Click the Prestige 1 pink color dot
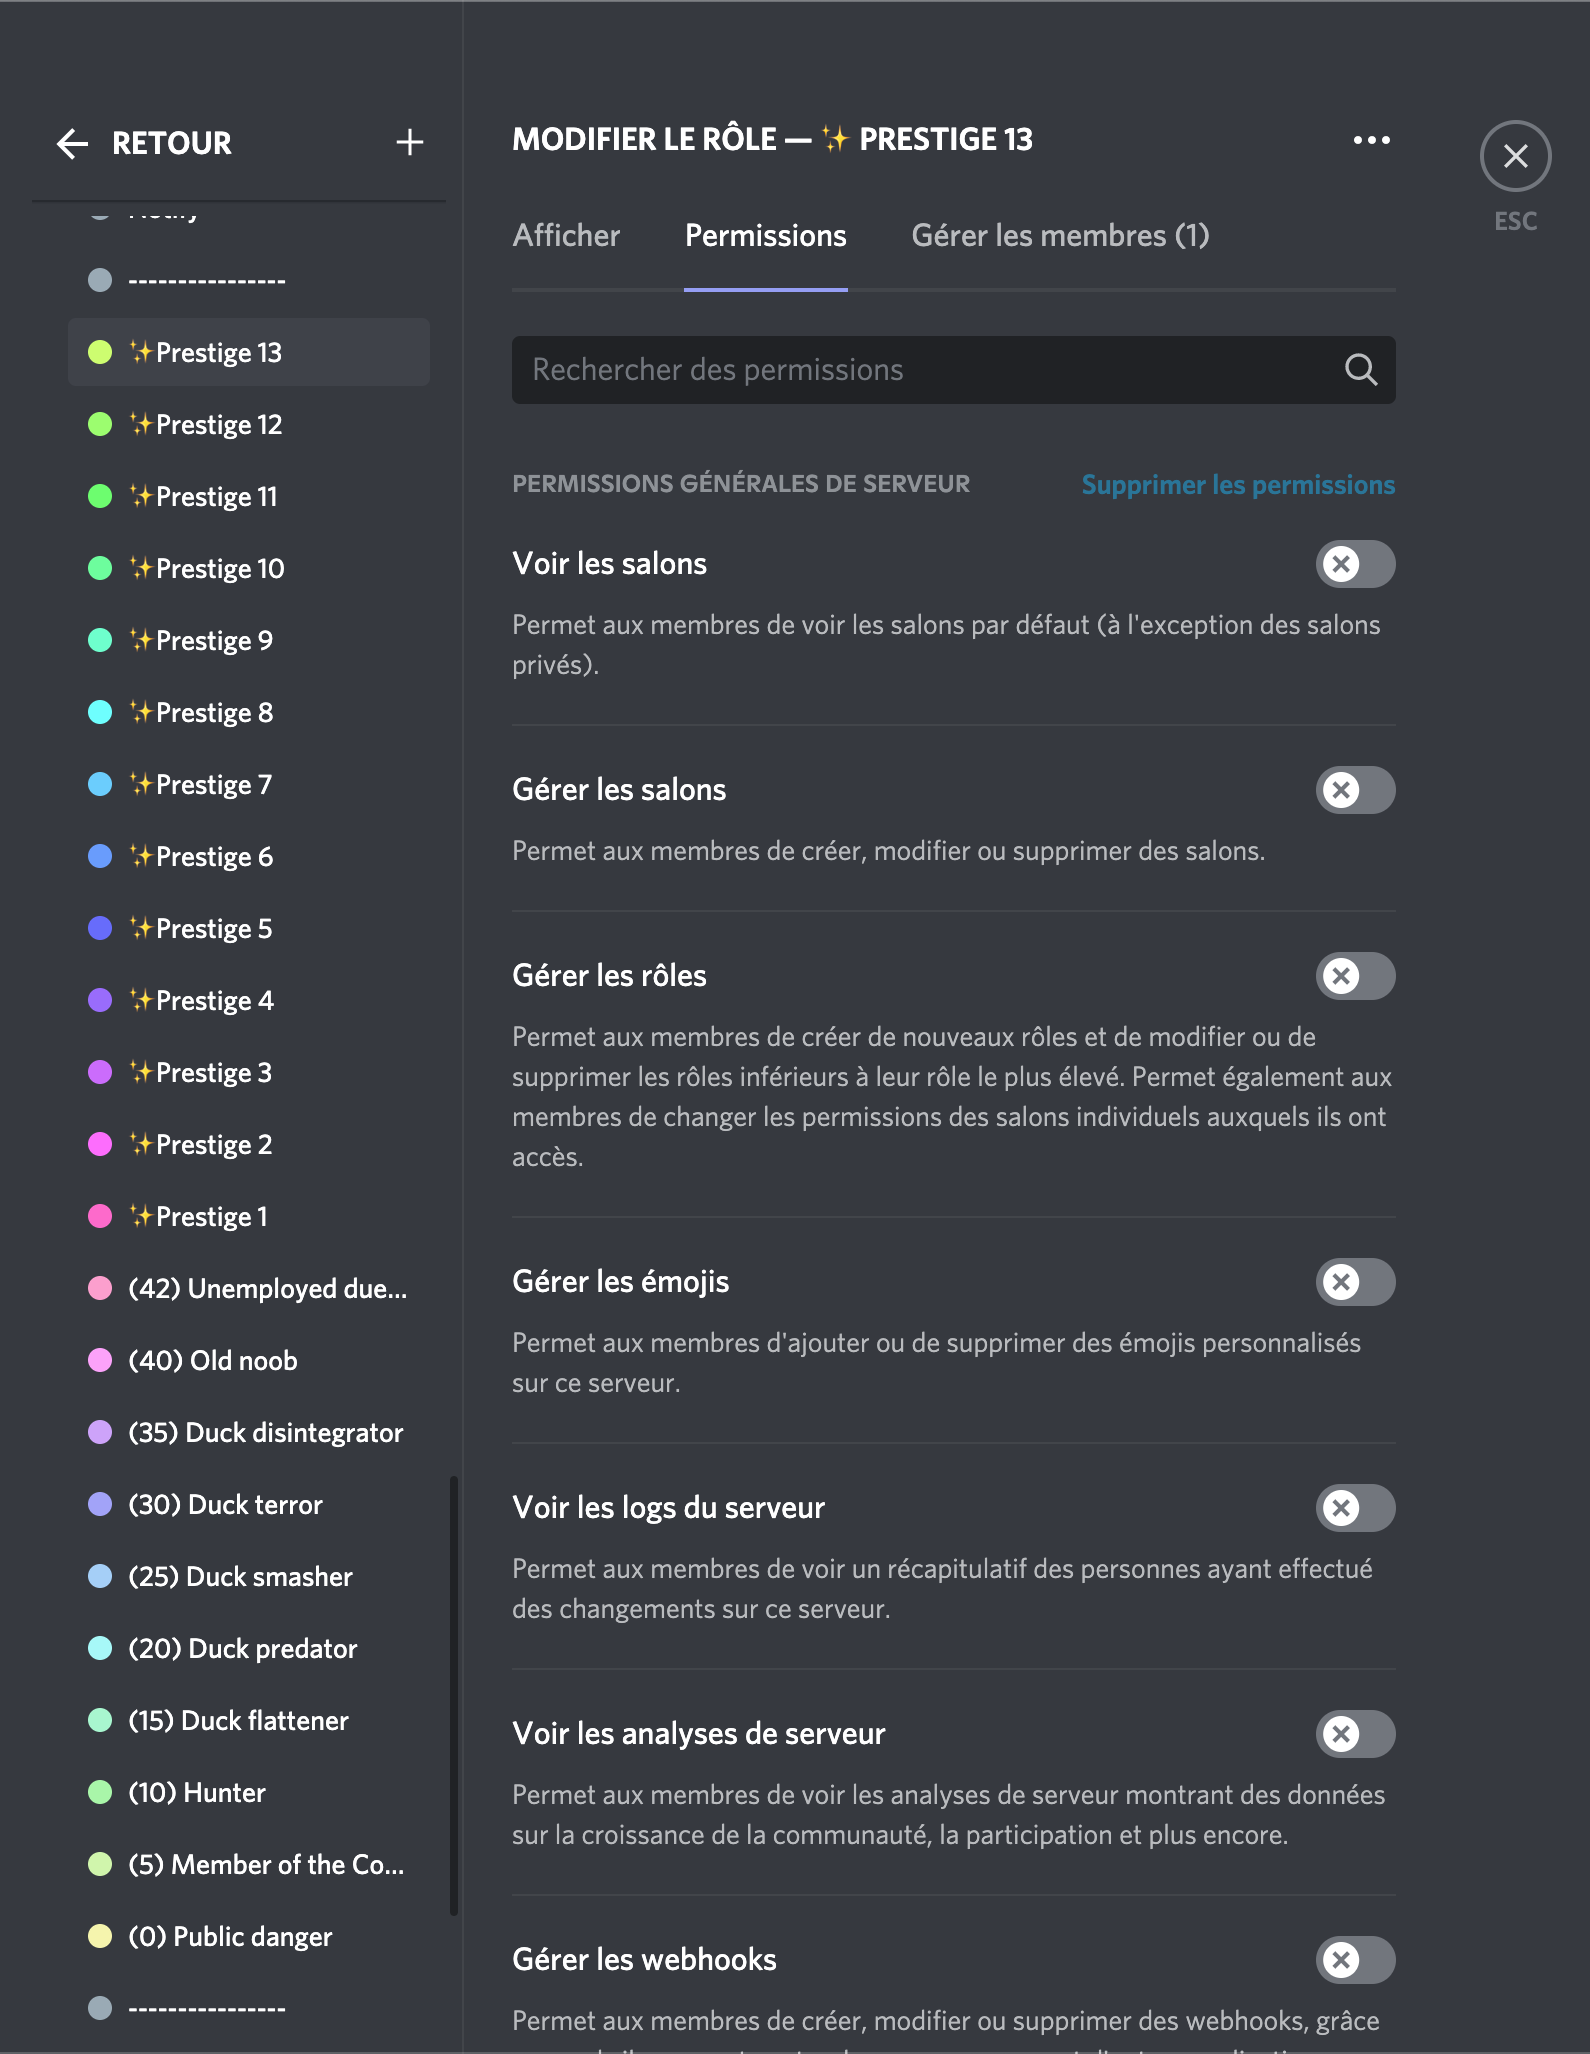1590x2054 pixels. point(100,1217)
